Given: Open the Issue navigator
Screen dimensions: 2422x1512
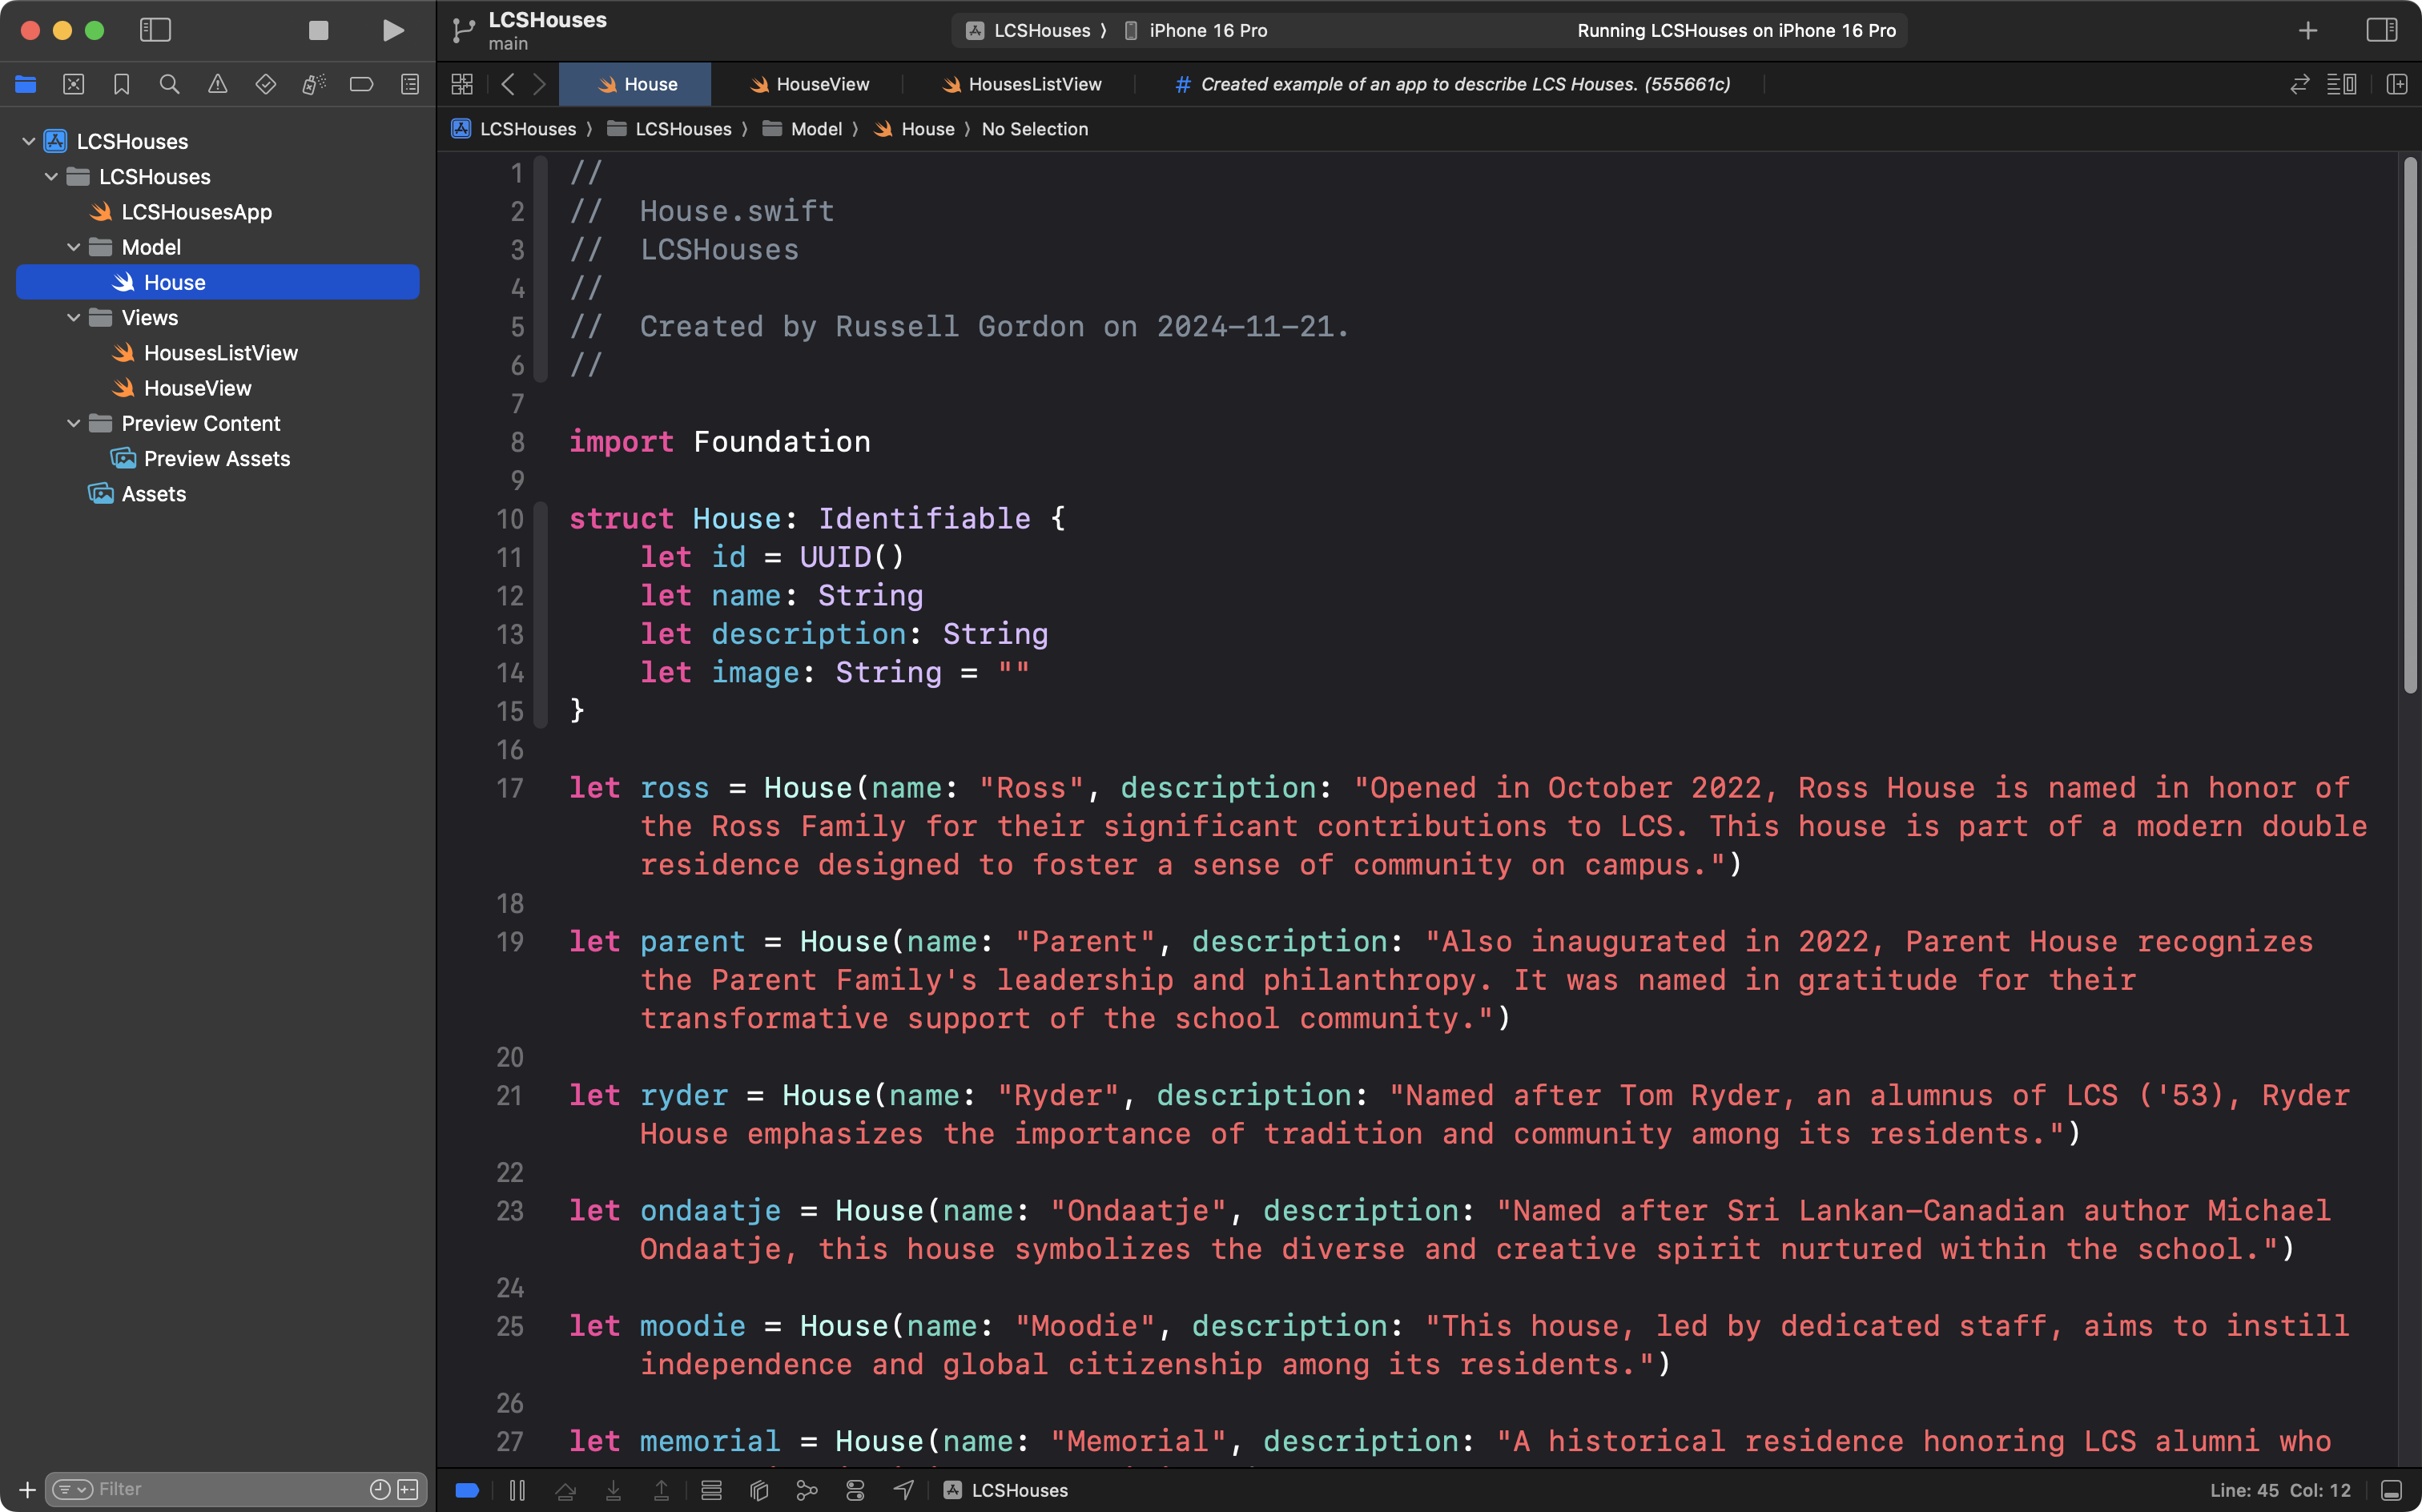Looking at the screenshot, I should pyautogui.click(x=217, y=84).
